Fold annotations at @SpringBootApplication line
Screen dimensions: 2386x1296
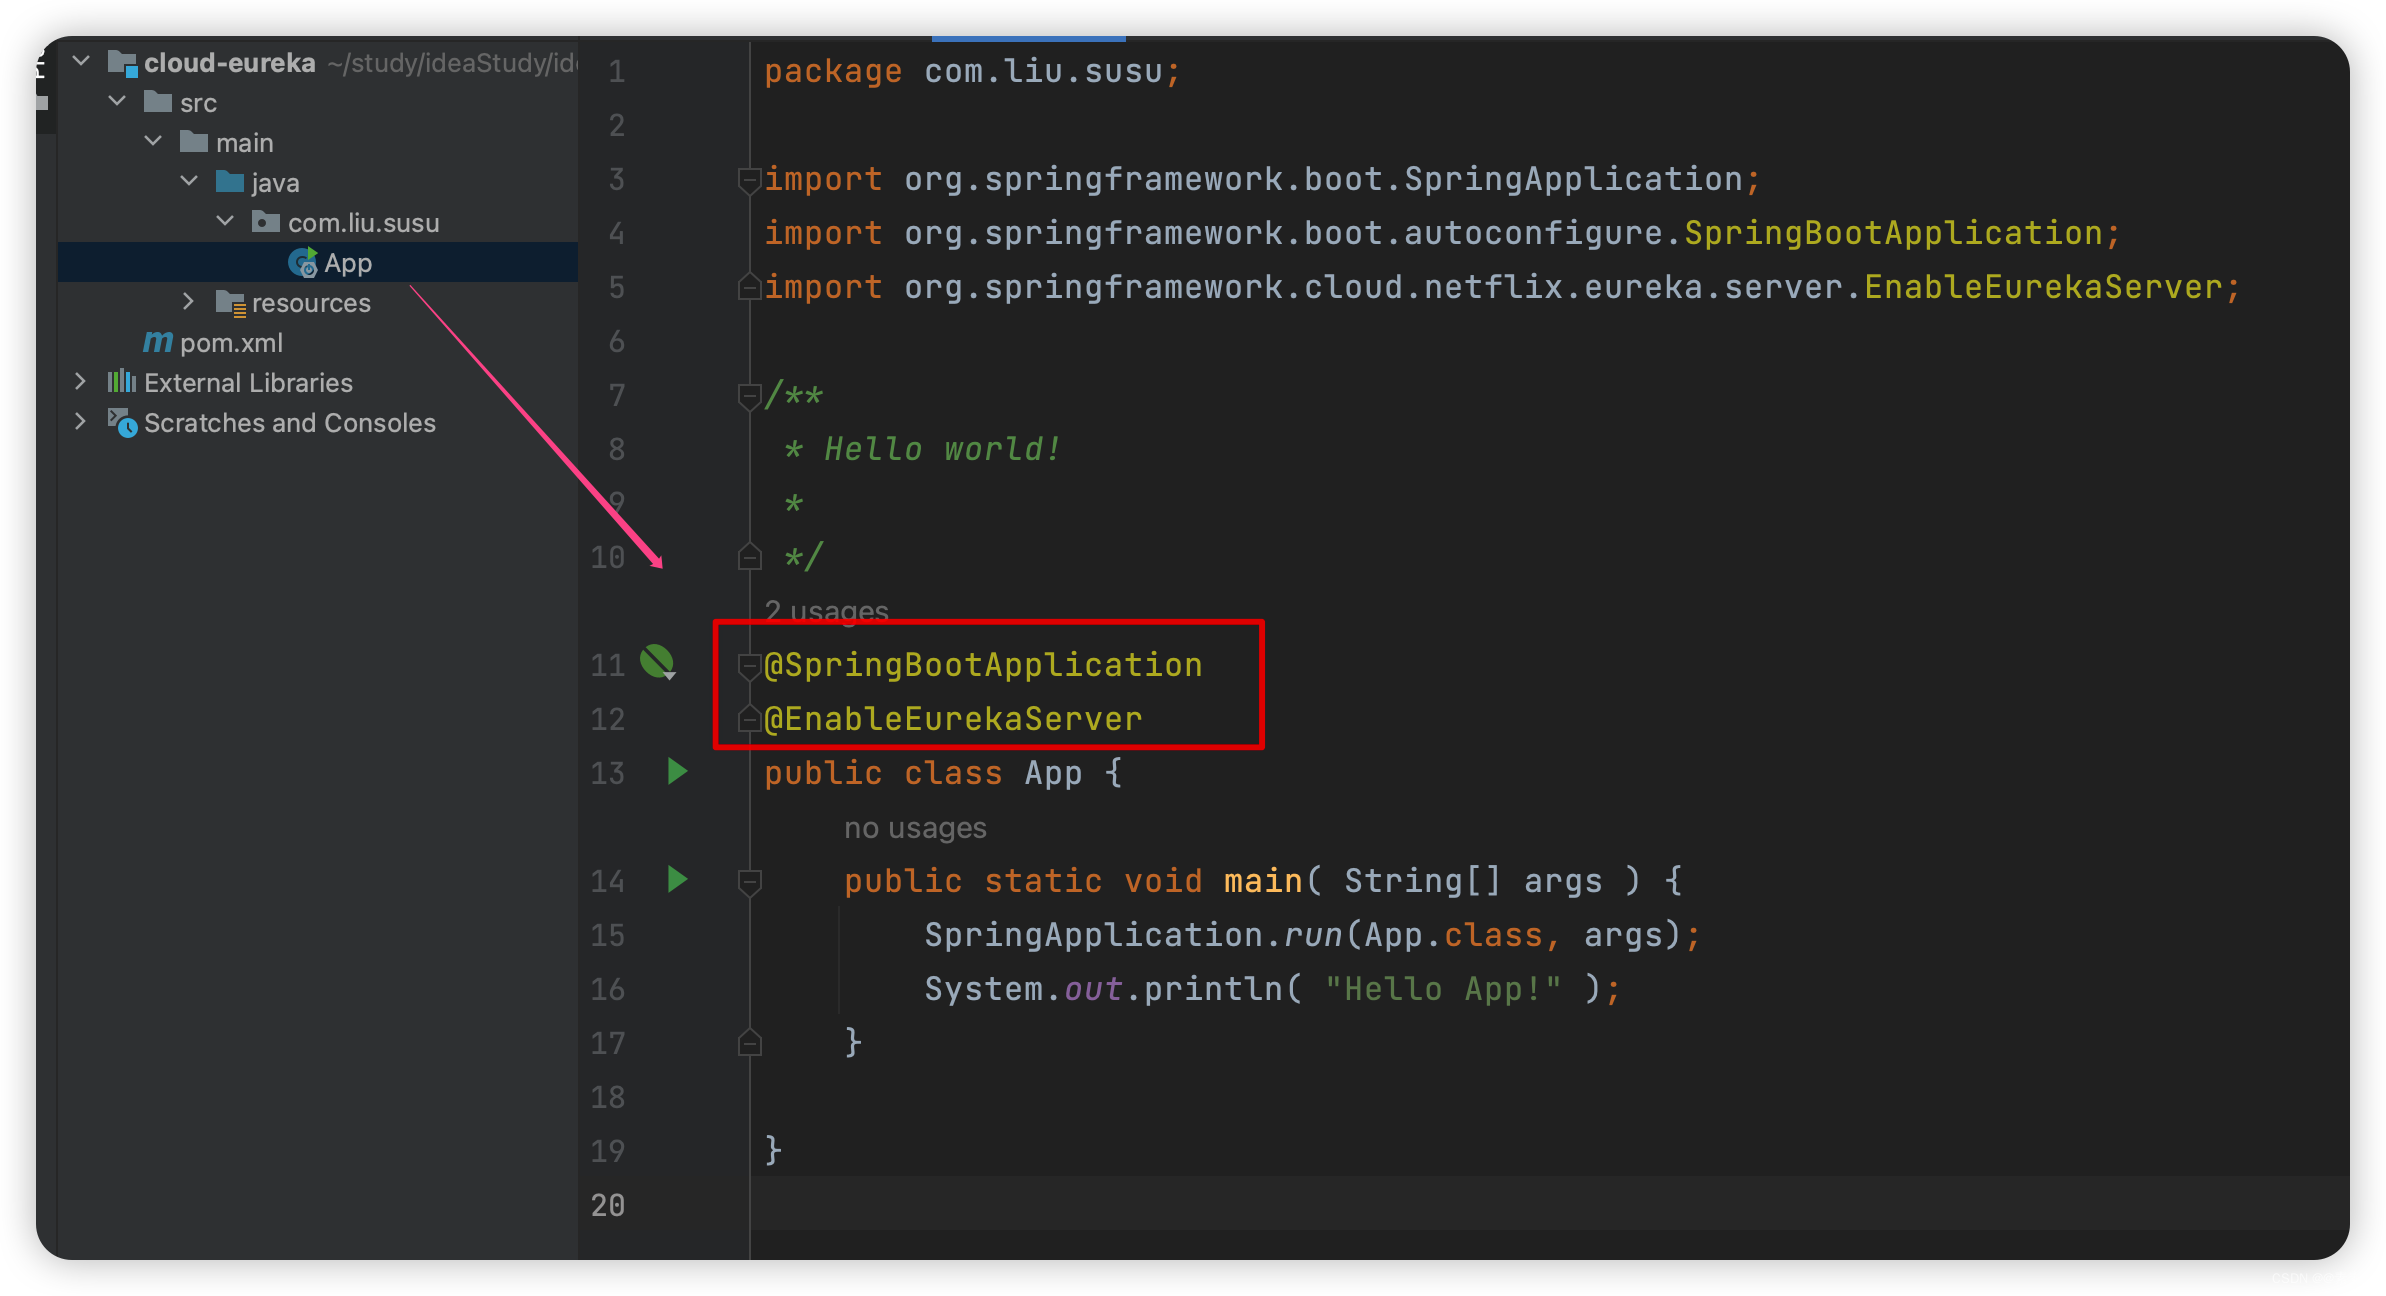[749, 665]
